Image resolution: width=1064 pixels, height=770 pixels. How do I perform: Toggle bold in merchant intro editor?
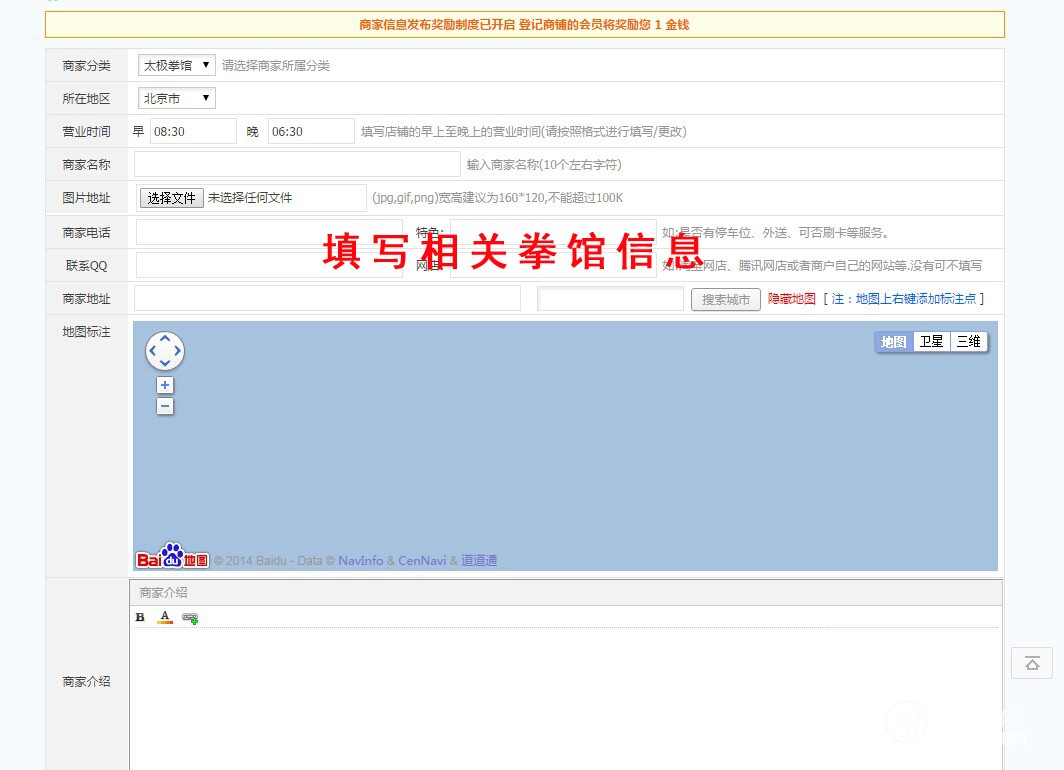pos(140,617)
